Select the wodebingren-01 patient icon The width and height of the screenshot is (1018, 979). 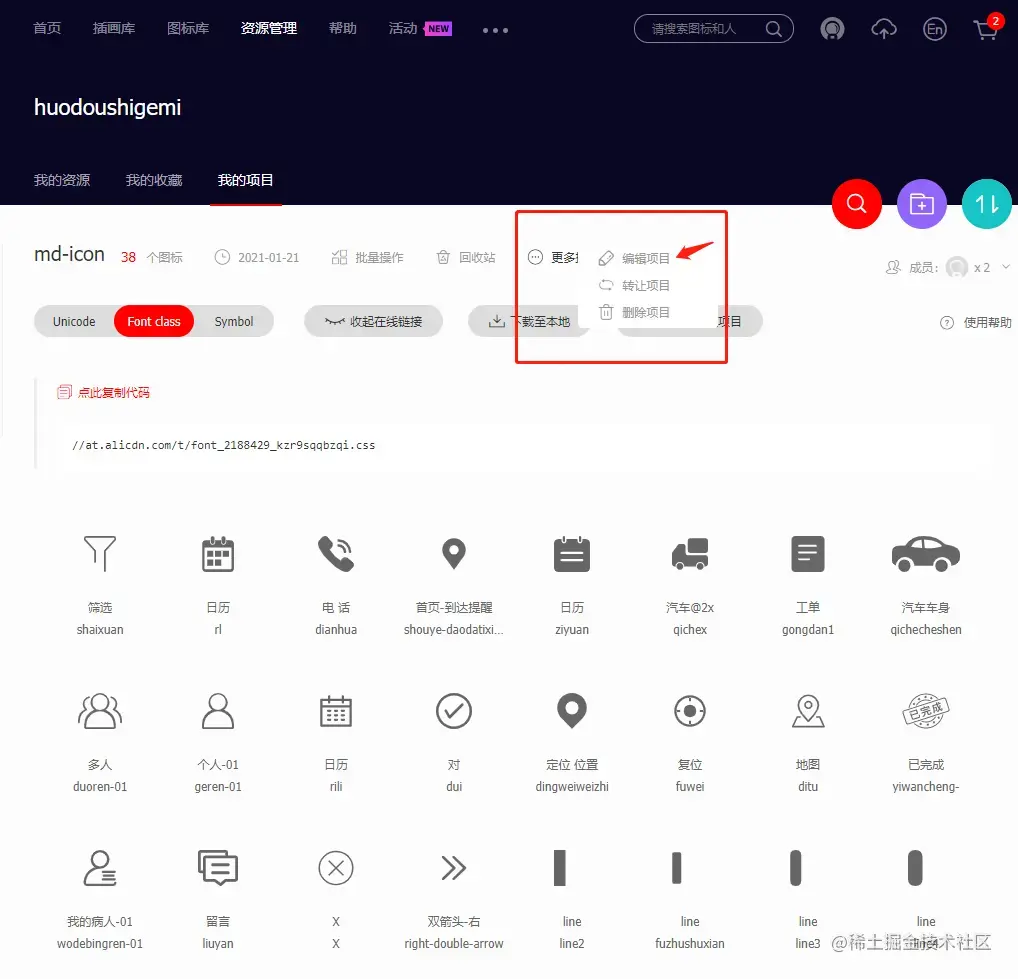(100, 867)
